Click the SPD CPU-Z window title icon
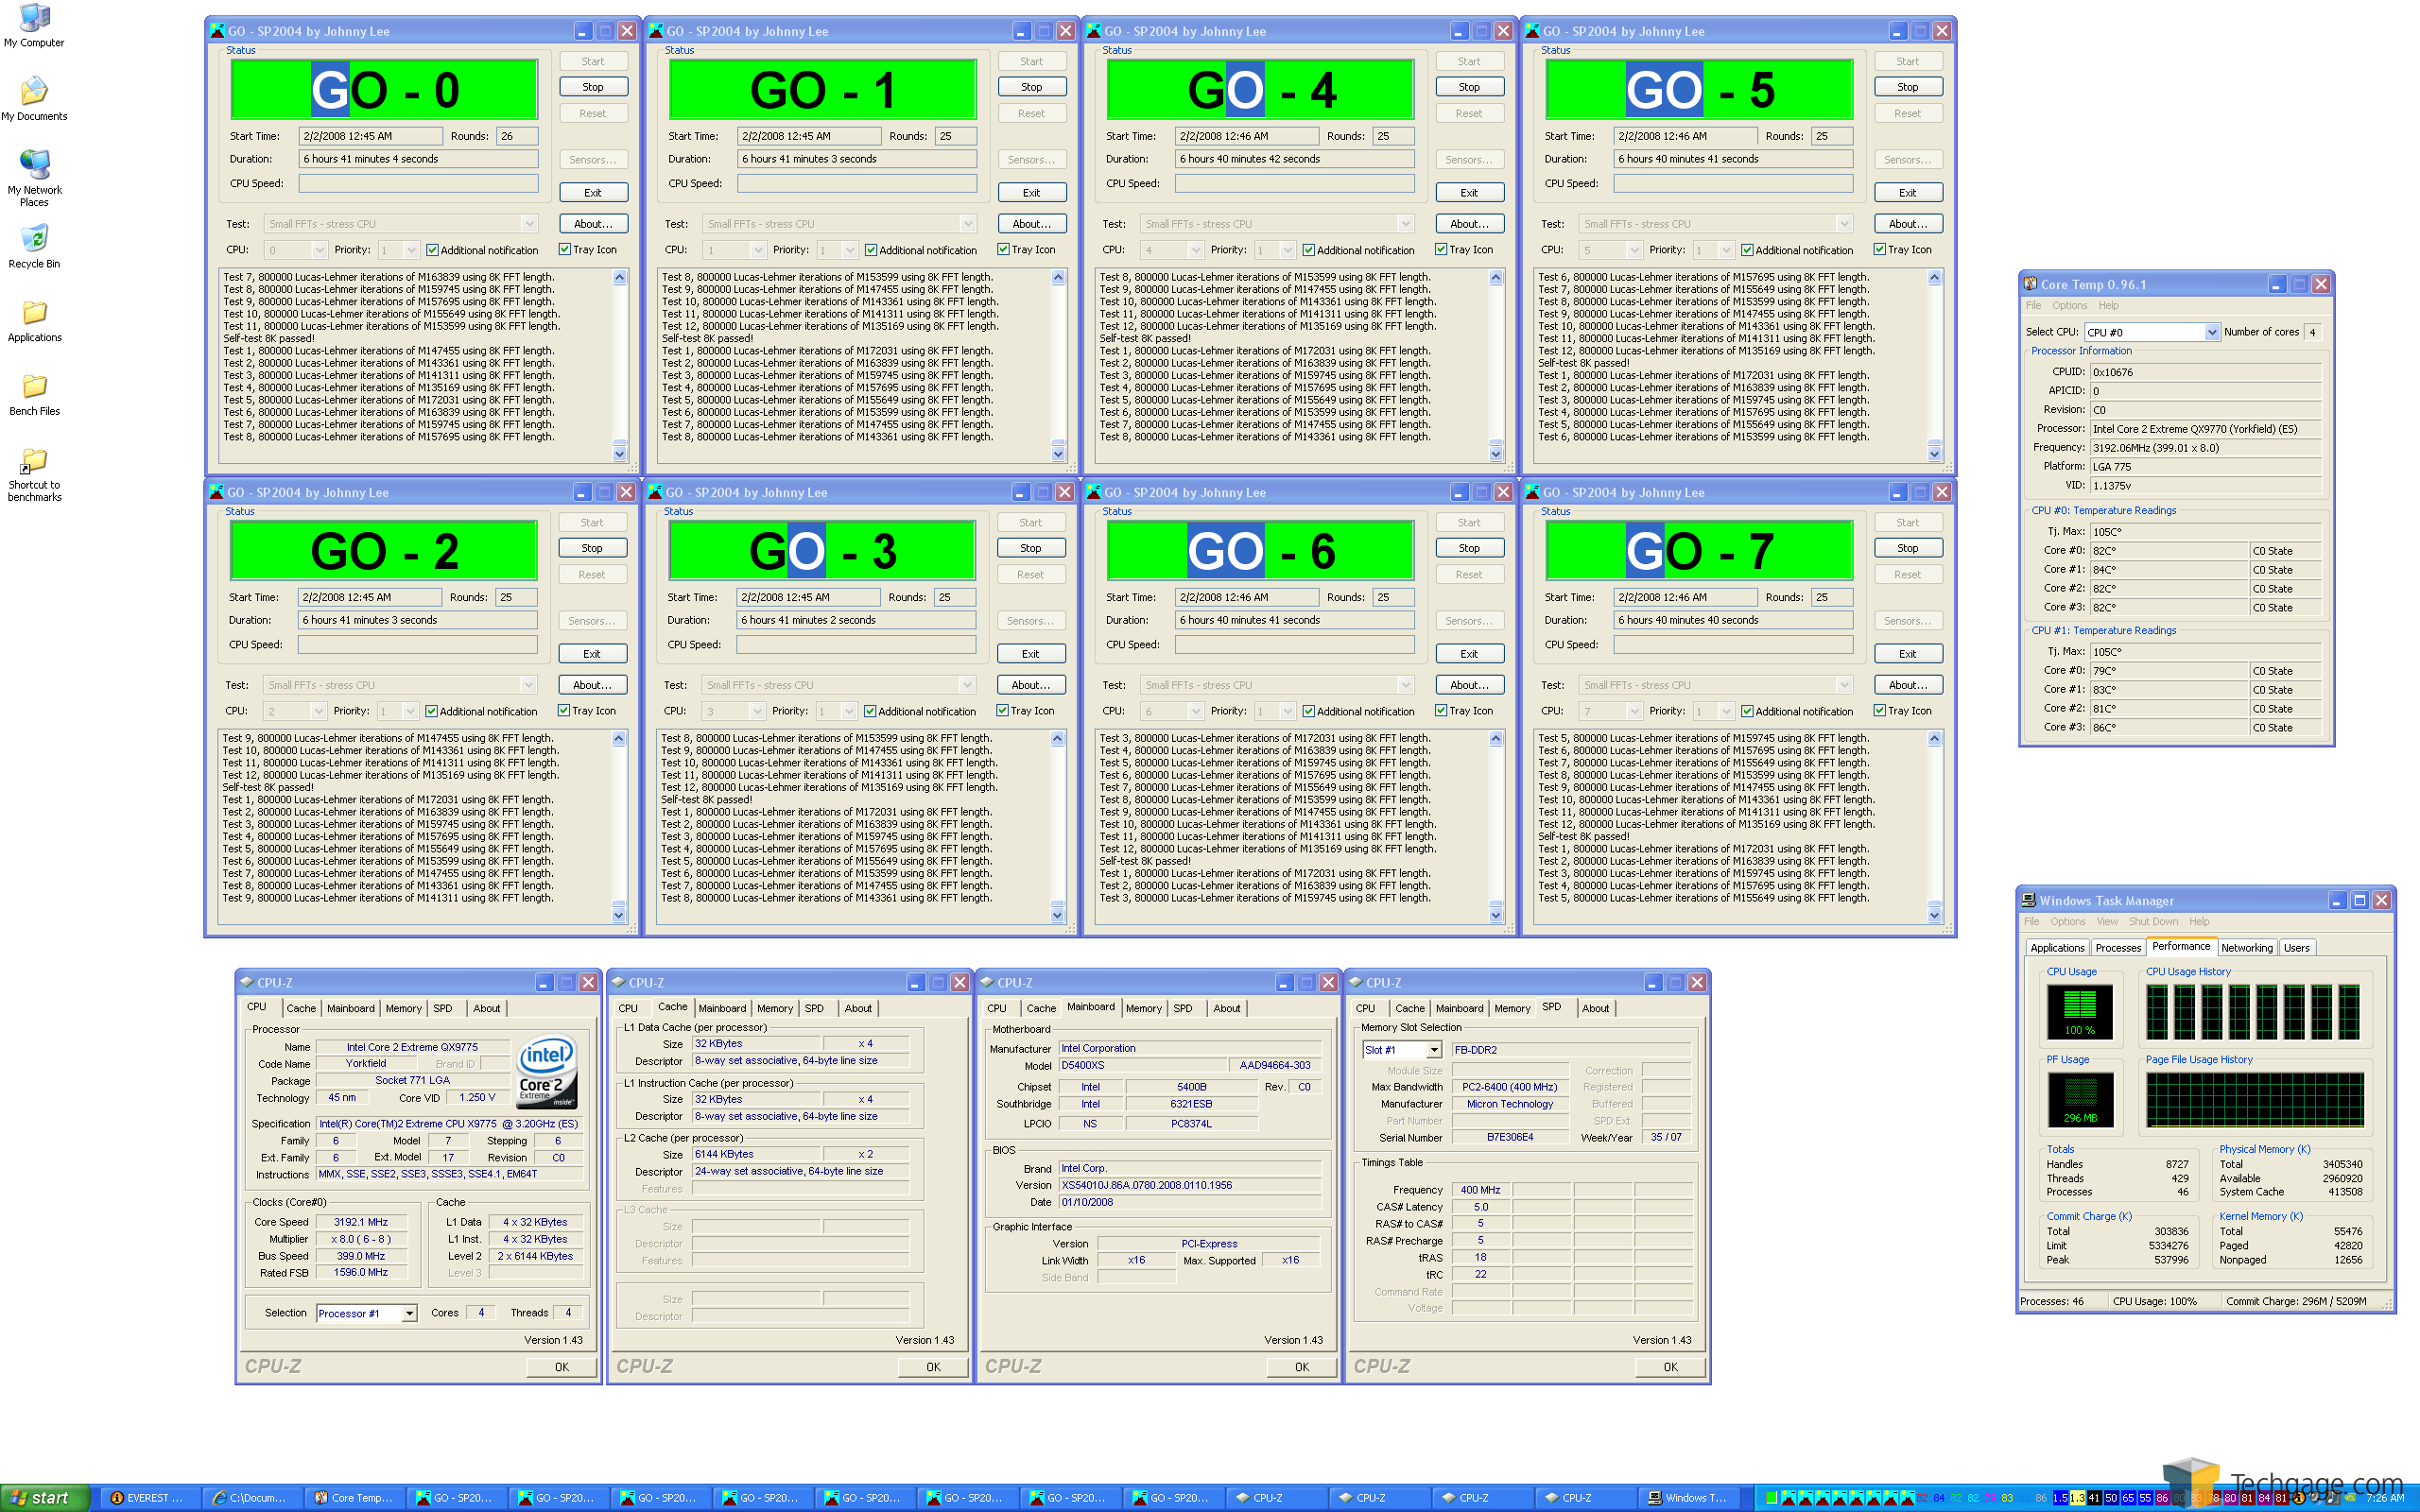This screenshot has width=2420, height=1512. (x=1356, y=982)
